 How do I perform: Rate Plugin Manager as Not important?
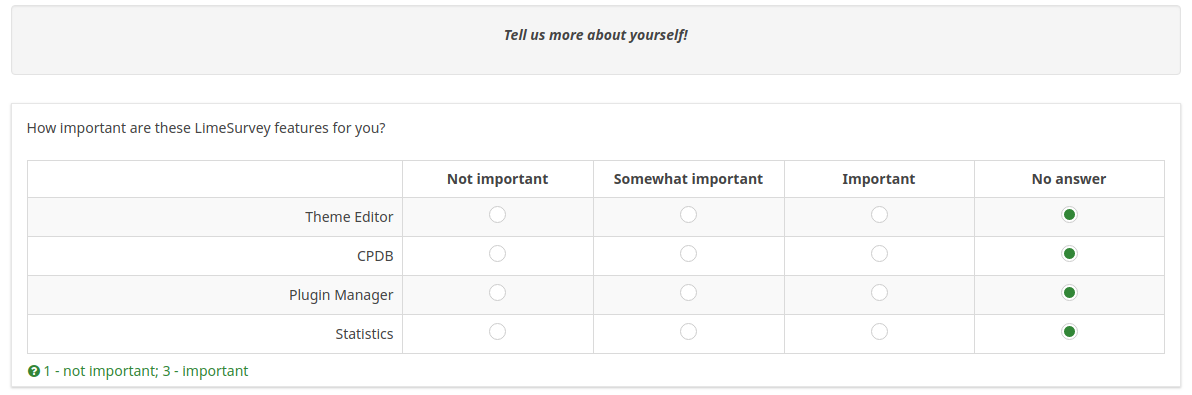coord(497,292)
